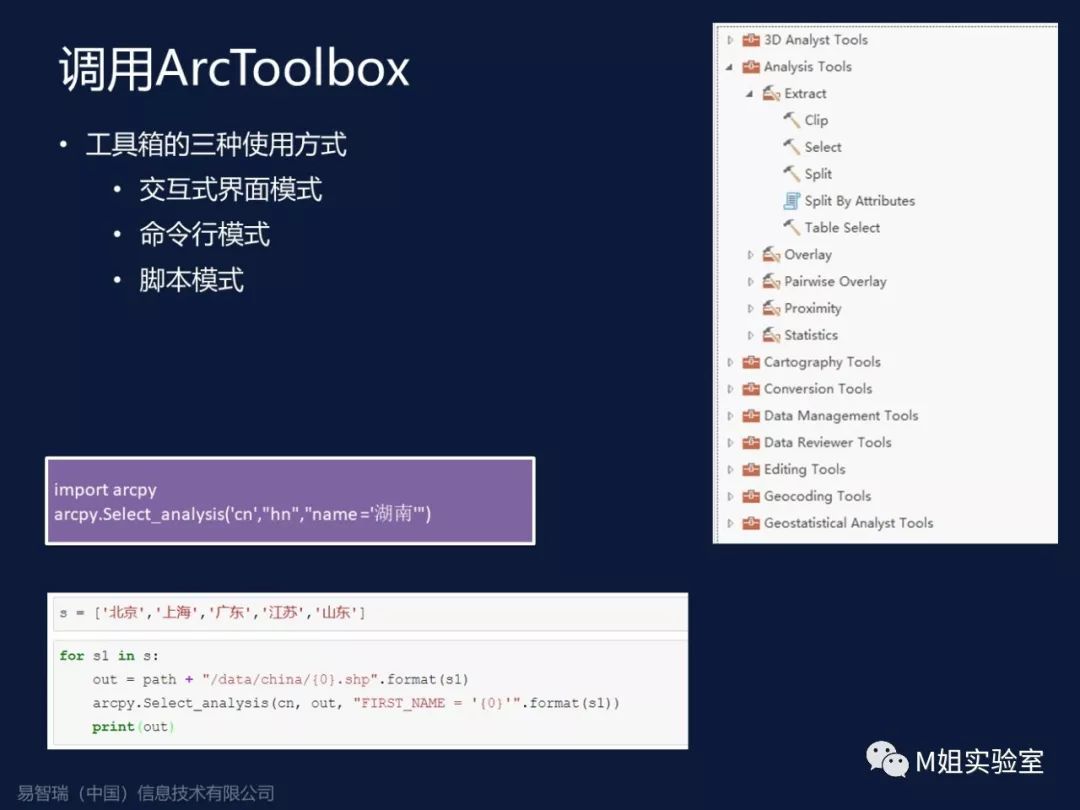Viewport: 1080px width, 810px height.
Task: Select the Select tool label
Action: coord(823,147)
